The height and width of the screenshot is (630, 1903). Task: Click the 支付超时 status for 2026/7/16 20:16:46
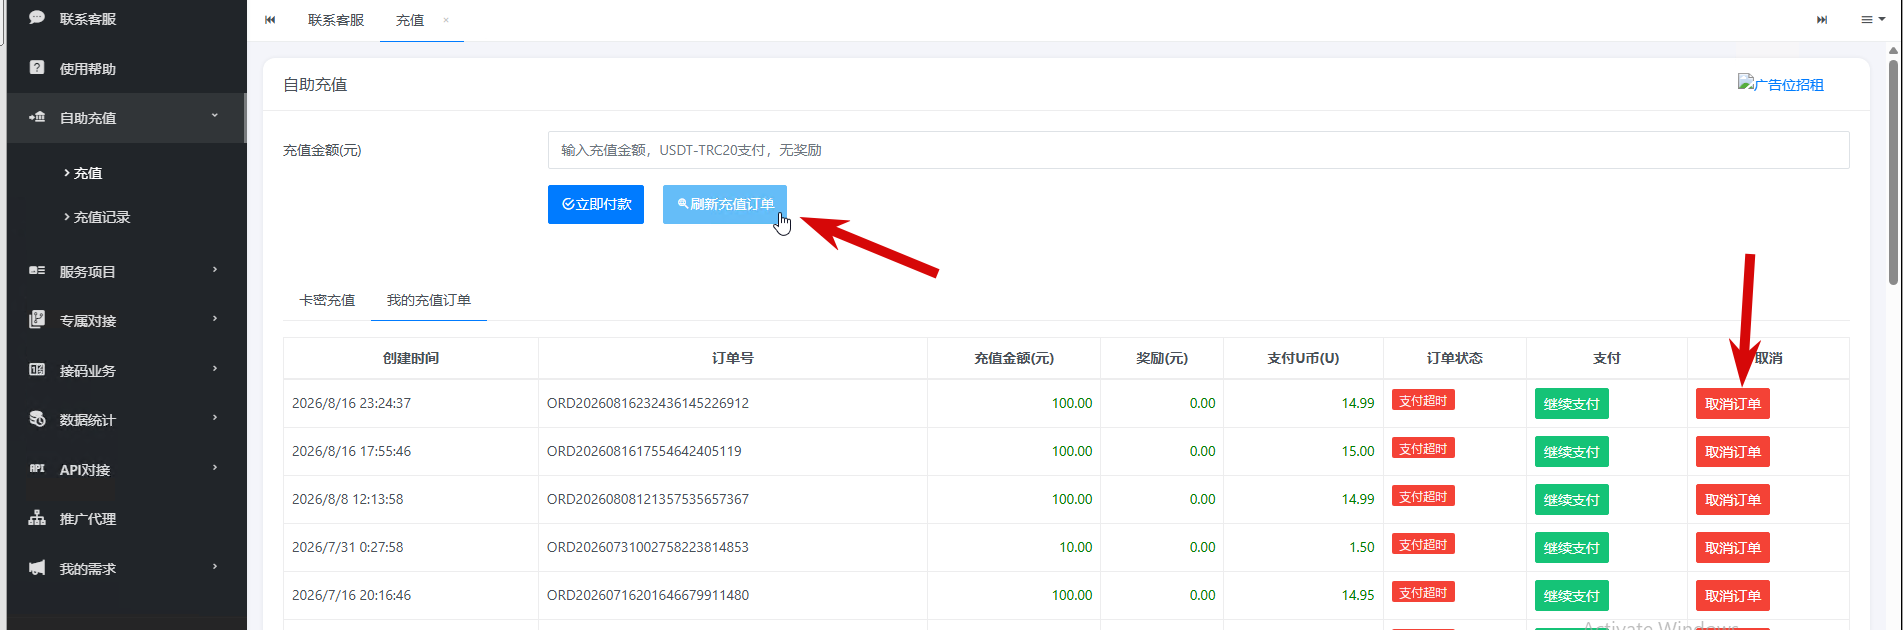pos(1423,592)
